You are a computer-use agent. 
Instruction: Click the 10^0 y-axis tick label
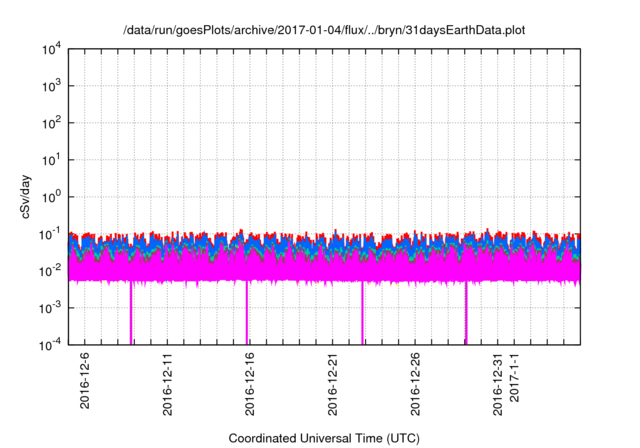52,197
